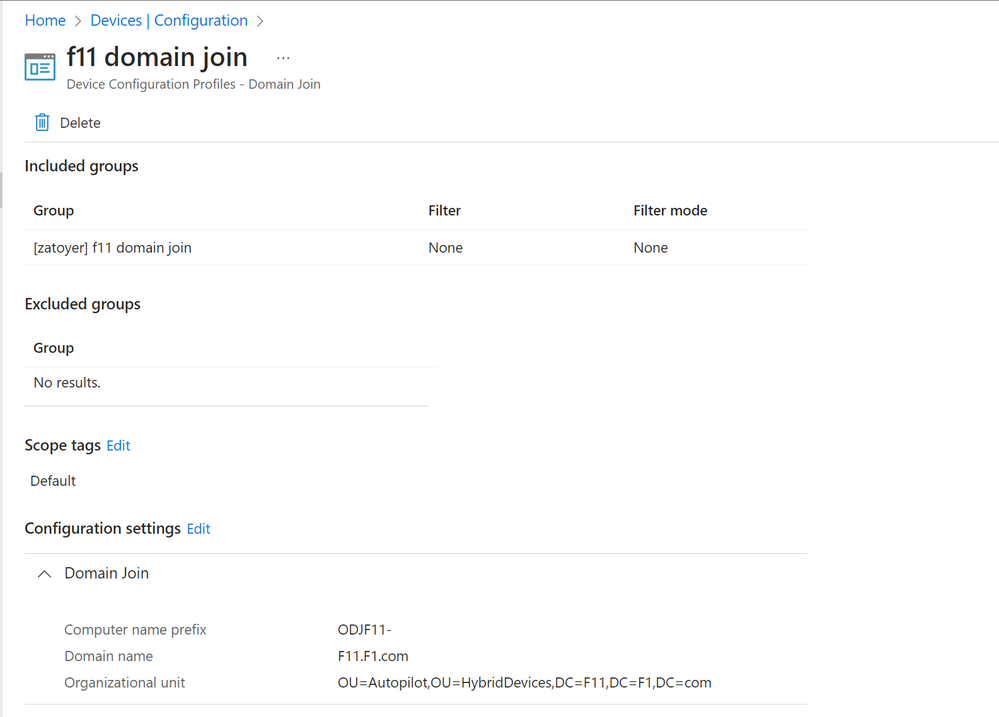Select the [zatoyer] f11 domain join group

112,247
